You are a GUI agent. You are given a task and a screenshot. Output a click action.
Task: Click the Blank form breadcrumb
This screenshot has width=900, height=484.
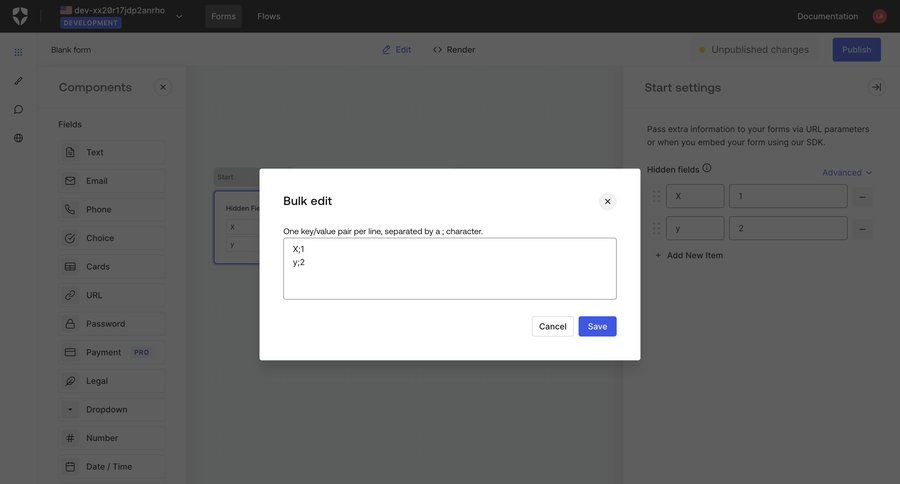click(71, 49)
